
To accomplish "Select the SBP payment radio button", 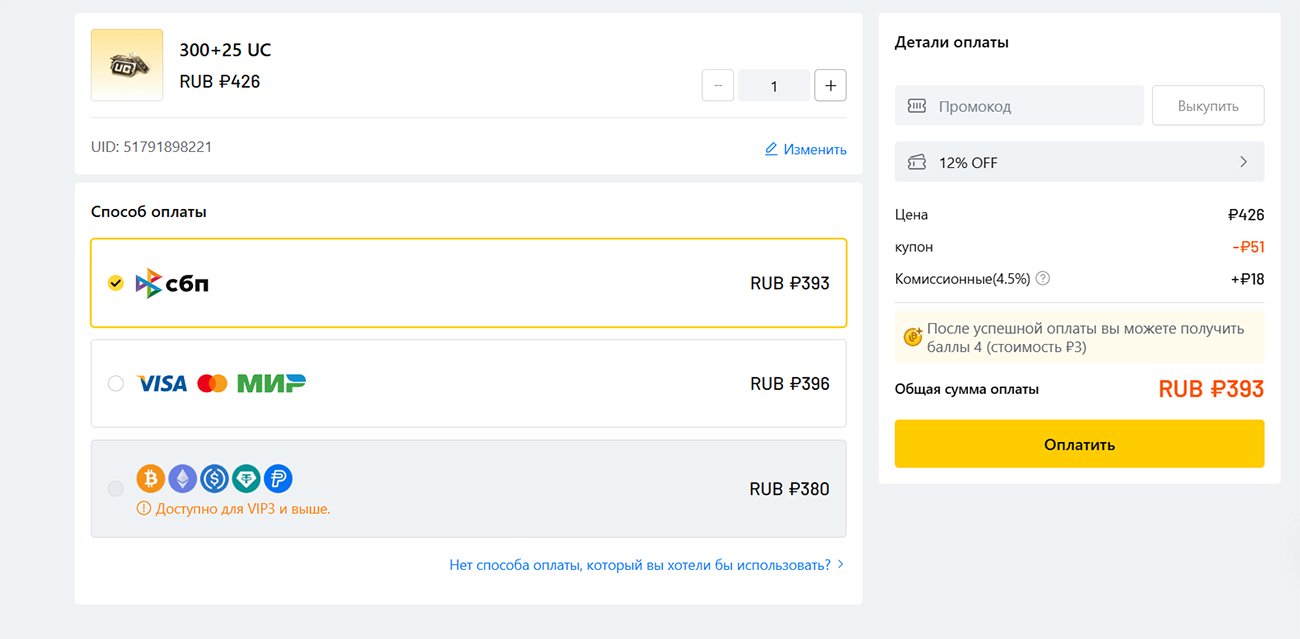I will [116, 284].
